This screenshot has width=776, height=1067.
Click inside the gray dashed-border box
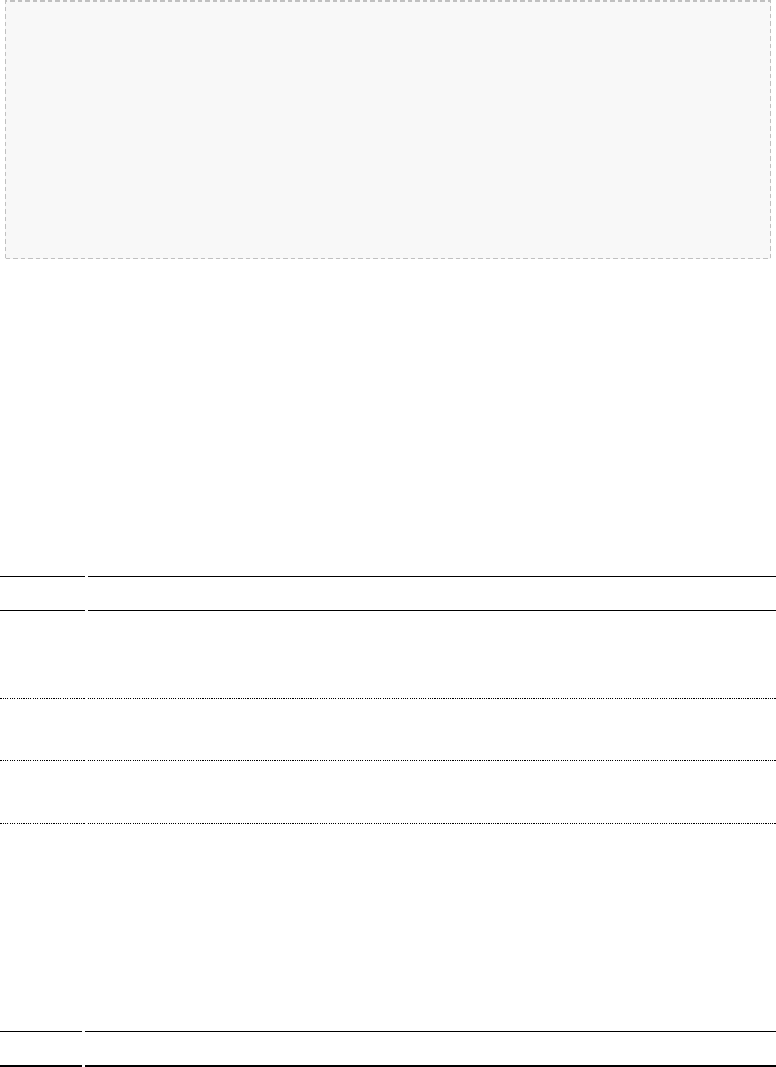(388, 129)
